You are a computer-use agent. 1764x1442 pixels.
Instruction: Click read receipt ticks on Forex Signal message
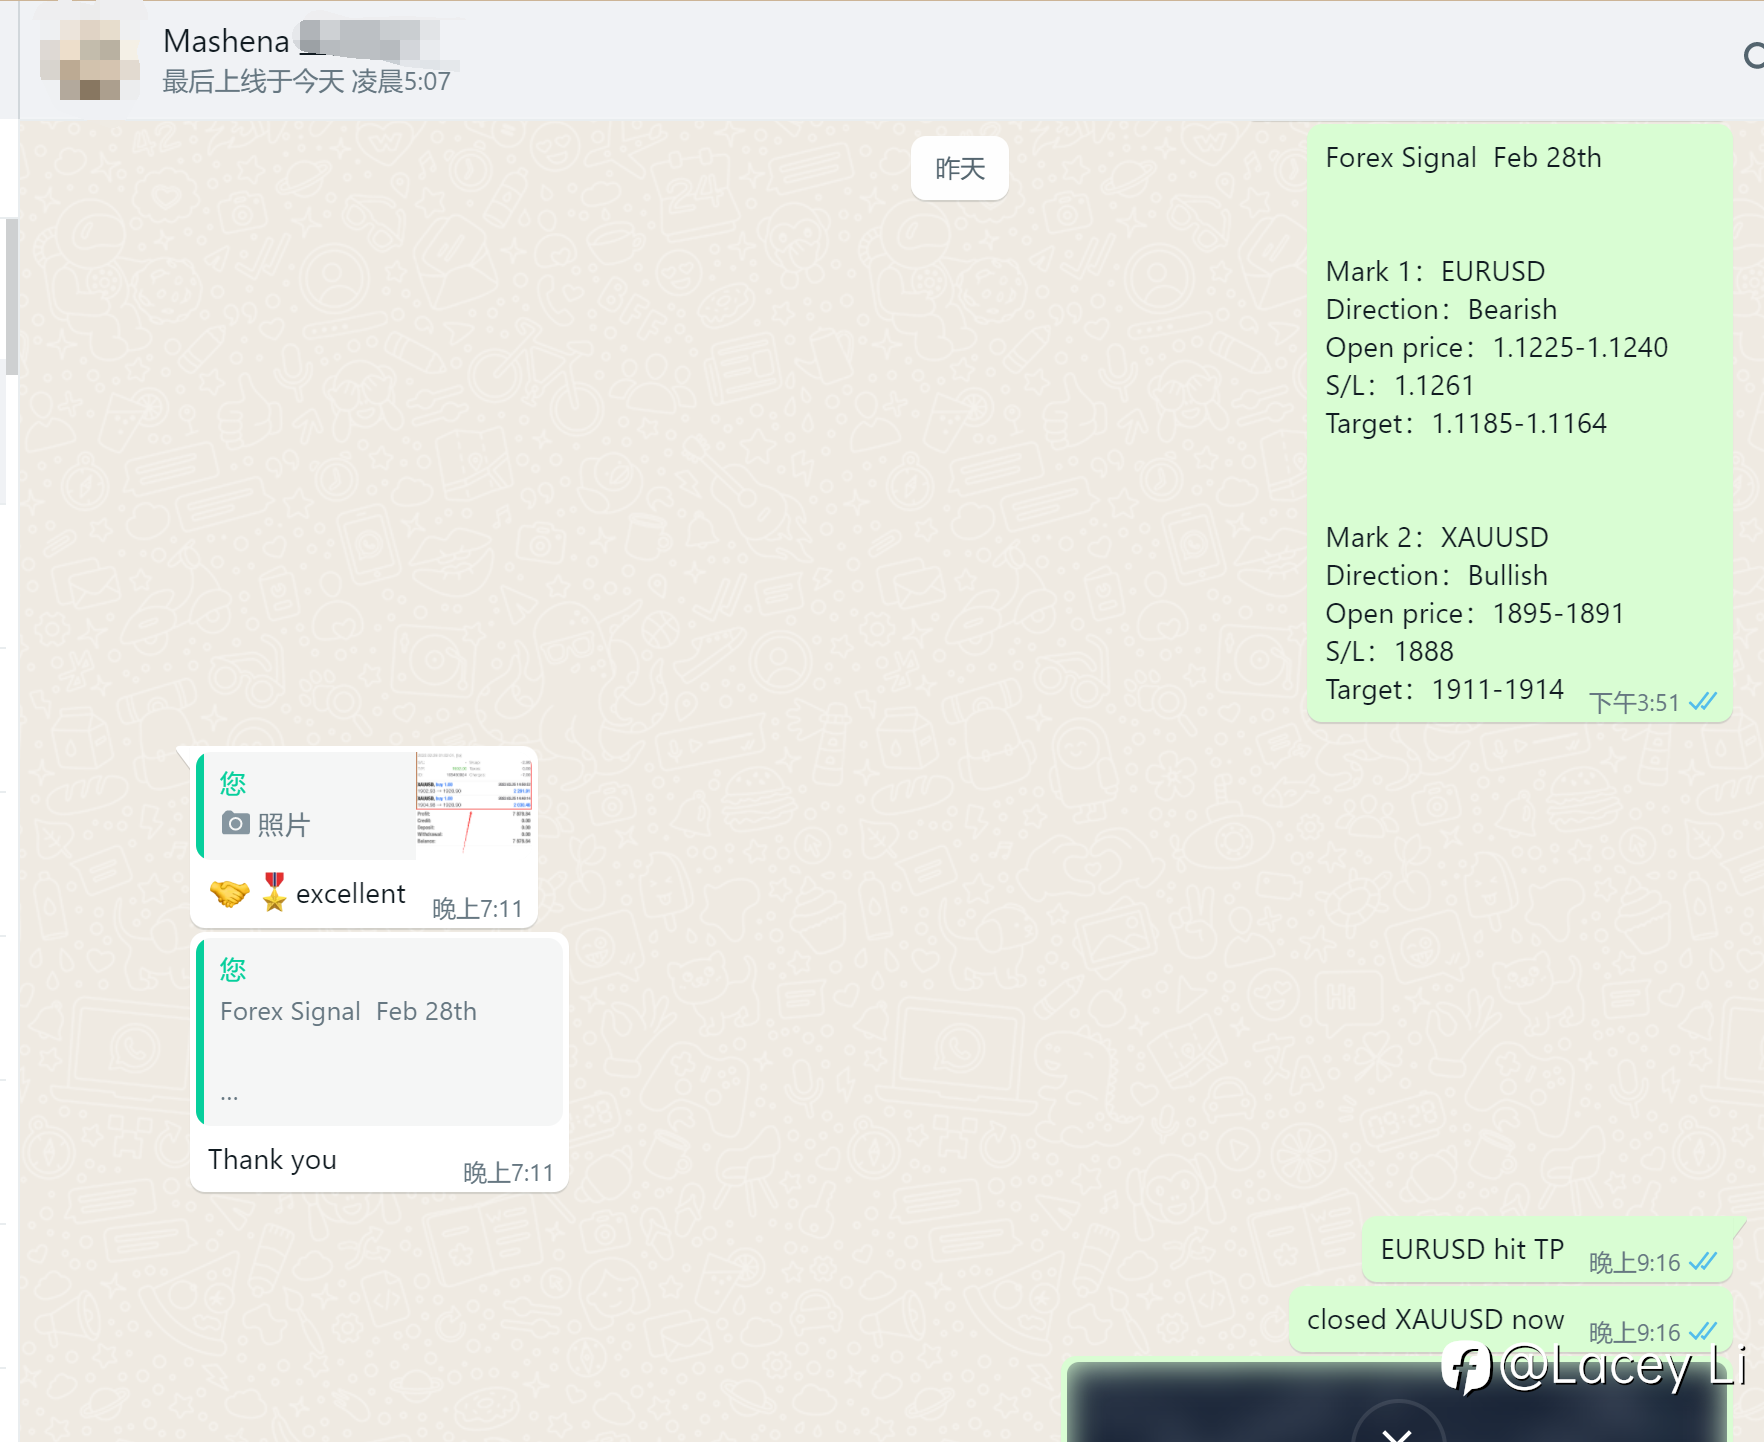point(1703,702)
